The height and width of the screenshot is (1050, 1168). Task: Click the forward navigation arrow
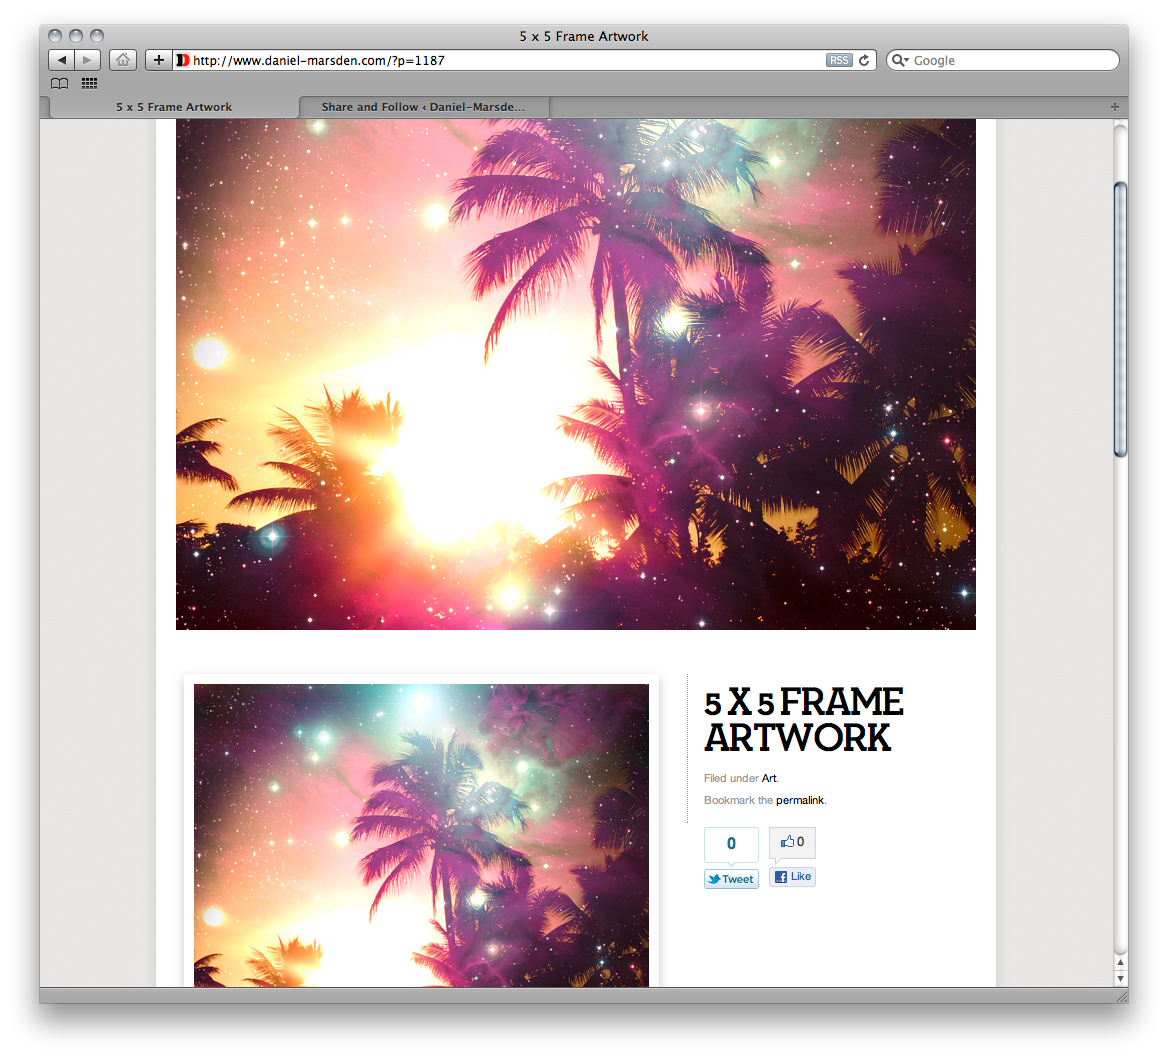click(87, 60)
